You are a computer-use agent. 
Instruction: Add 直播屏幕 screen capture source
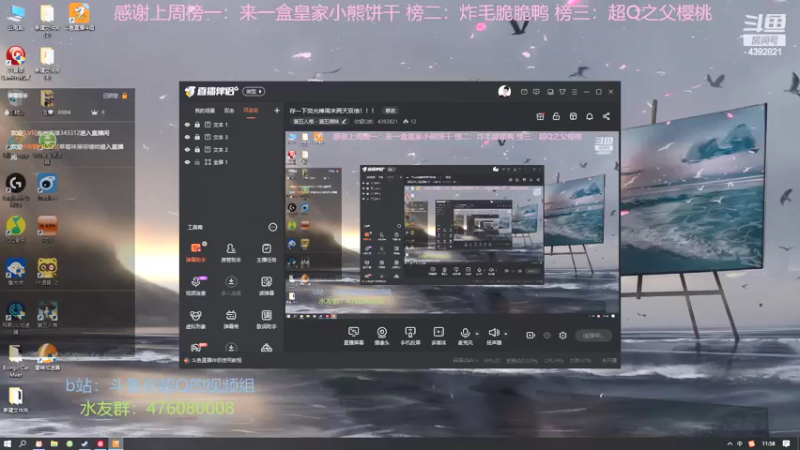(x=354, y=336)
